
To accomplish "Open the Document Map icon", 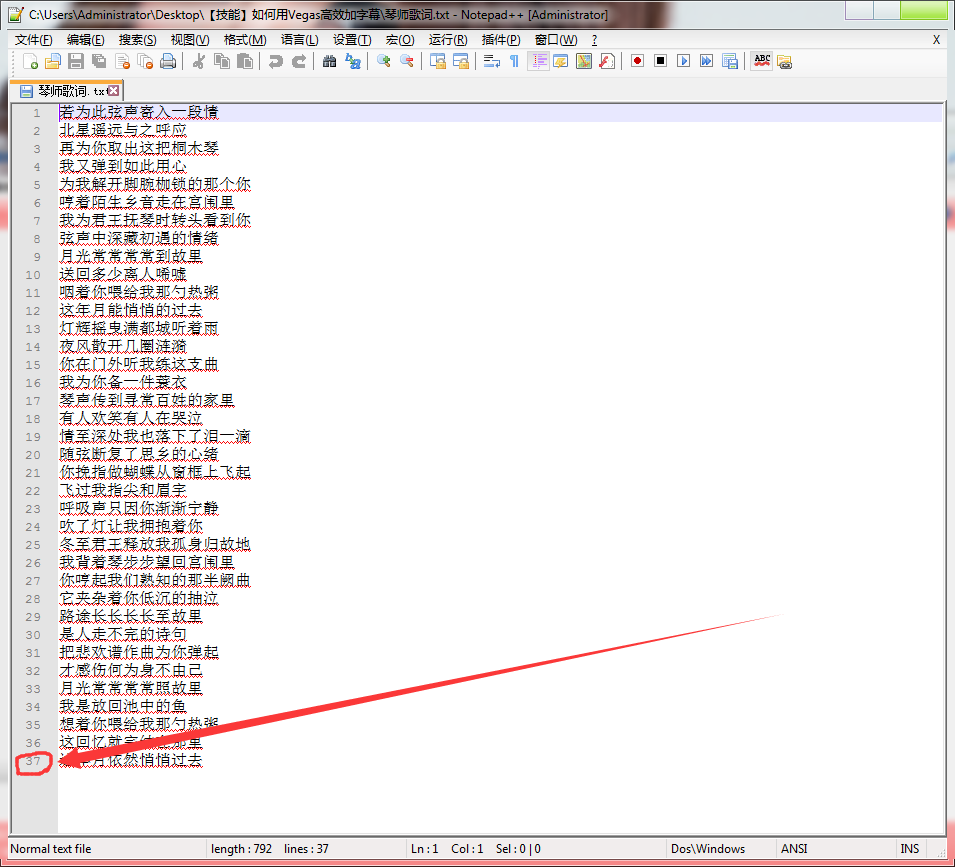I will [x=584, y=61].
